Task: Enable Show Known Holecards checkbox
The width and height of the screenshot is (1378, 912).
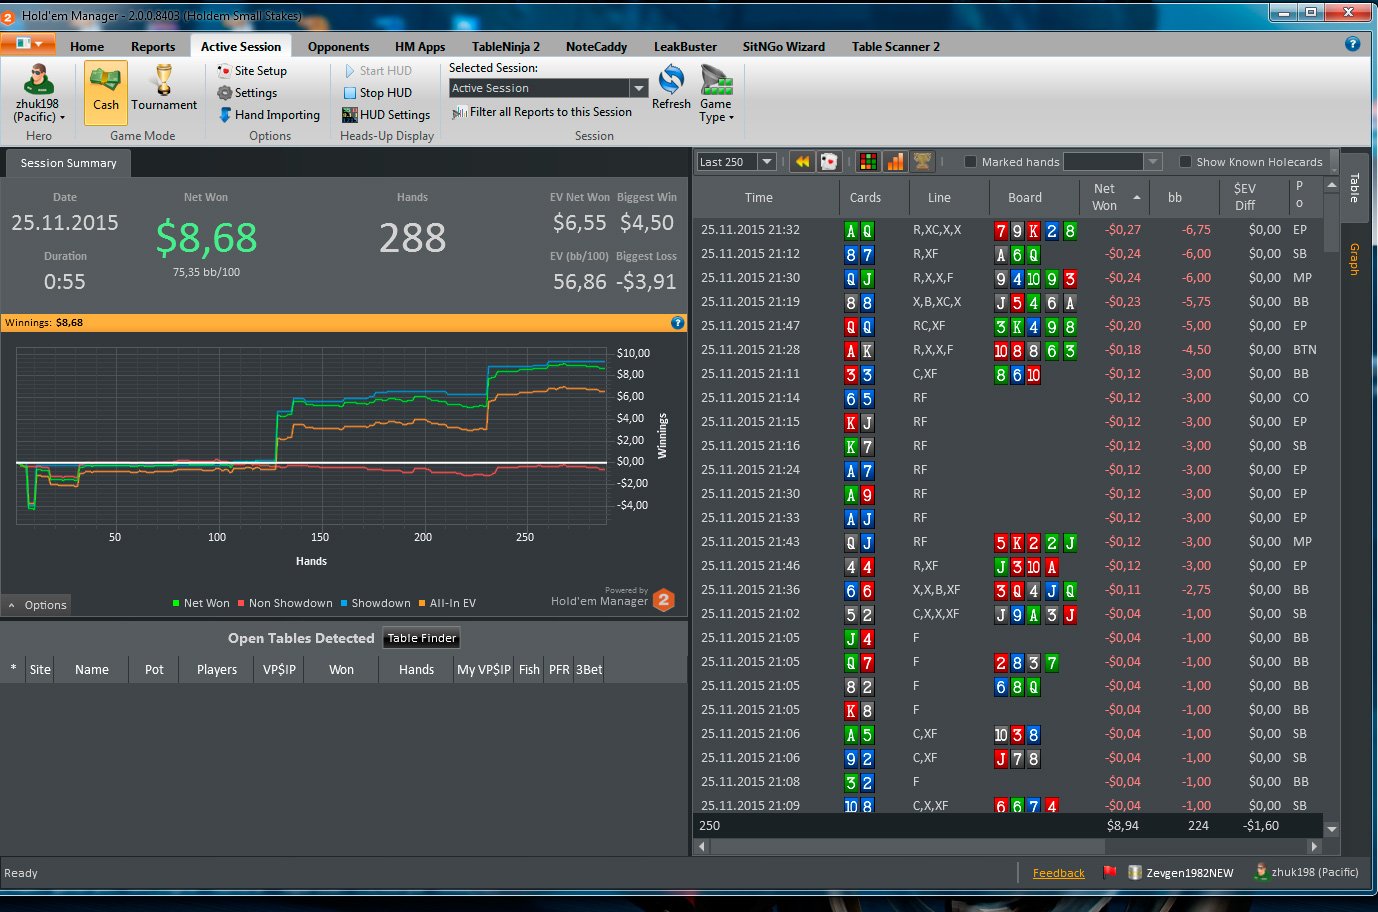Action: (1185, 162)
